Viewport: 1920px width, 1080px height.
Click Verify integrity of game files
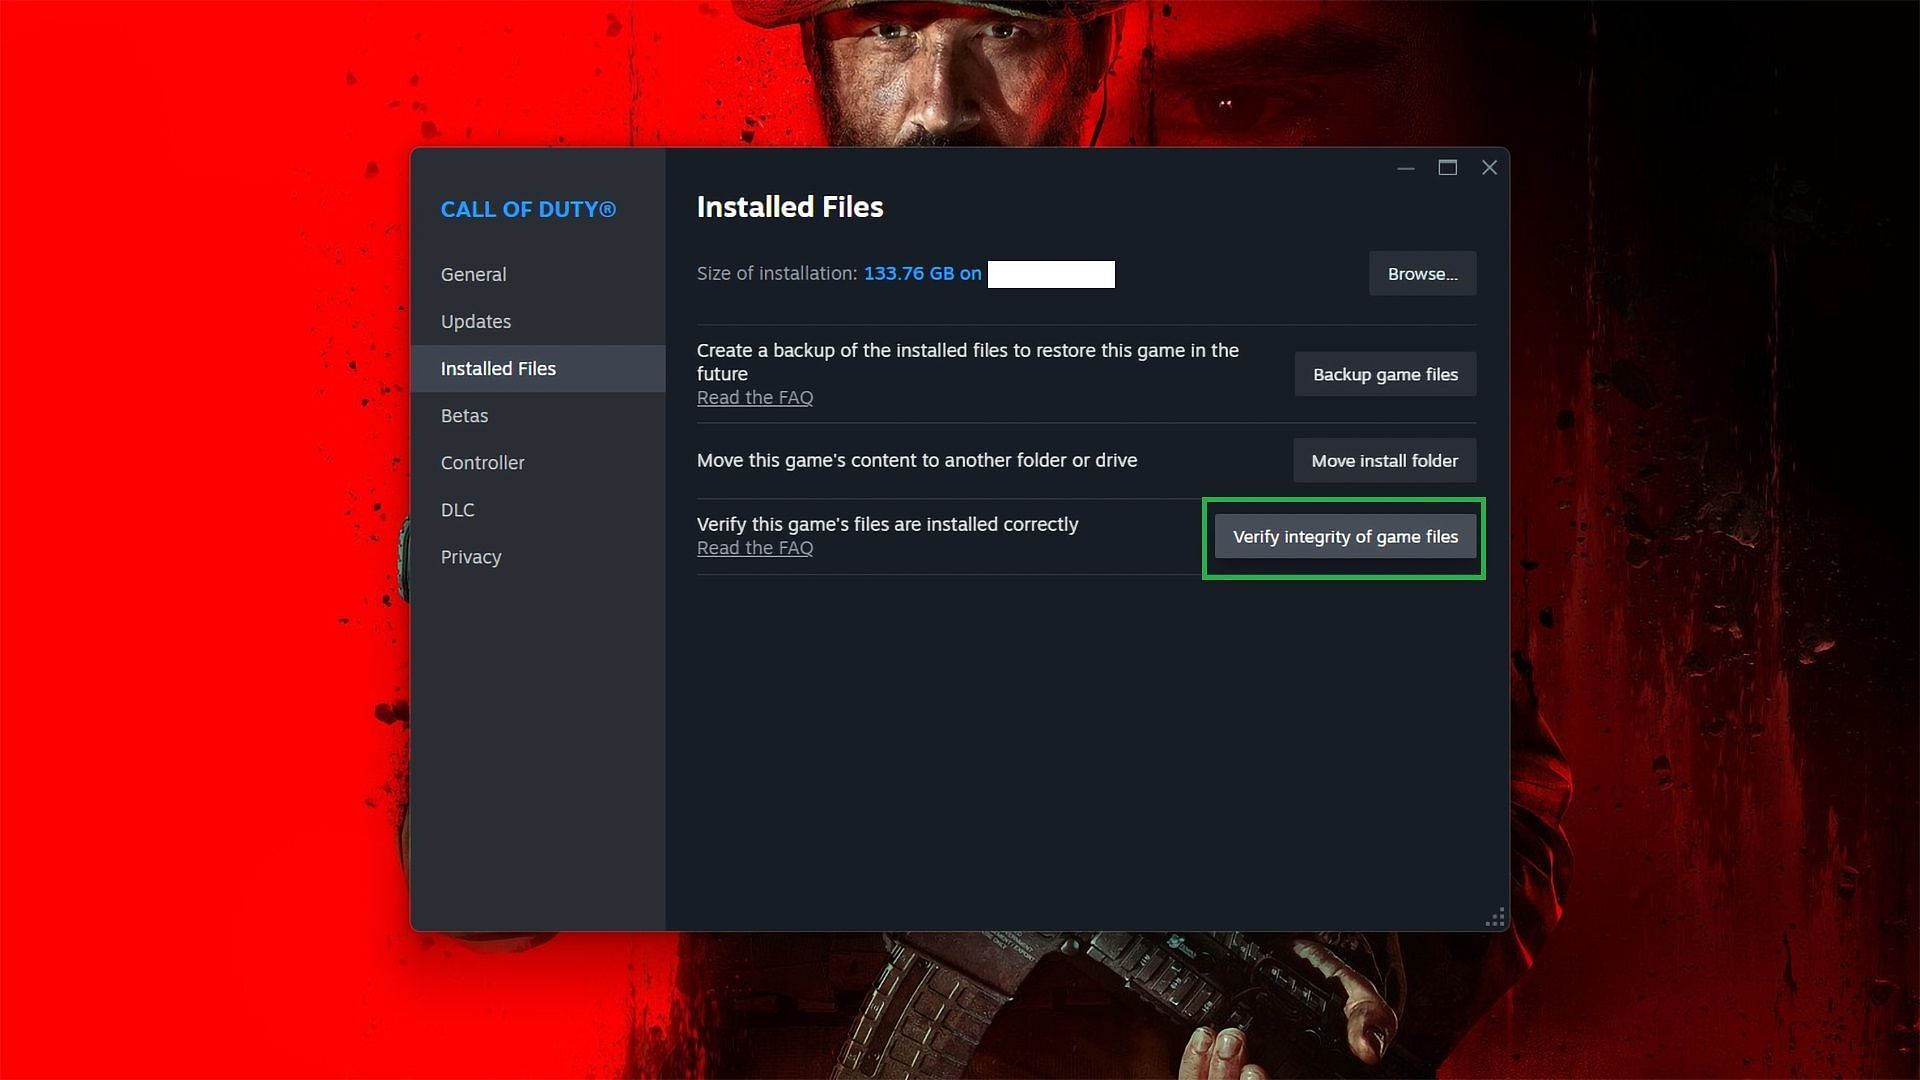click(1345, 535)
